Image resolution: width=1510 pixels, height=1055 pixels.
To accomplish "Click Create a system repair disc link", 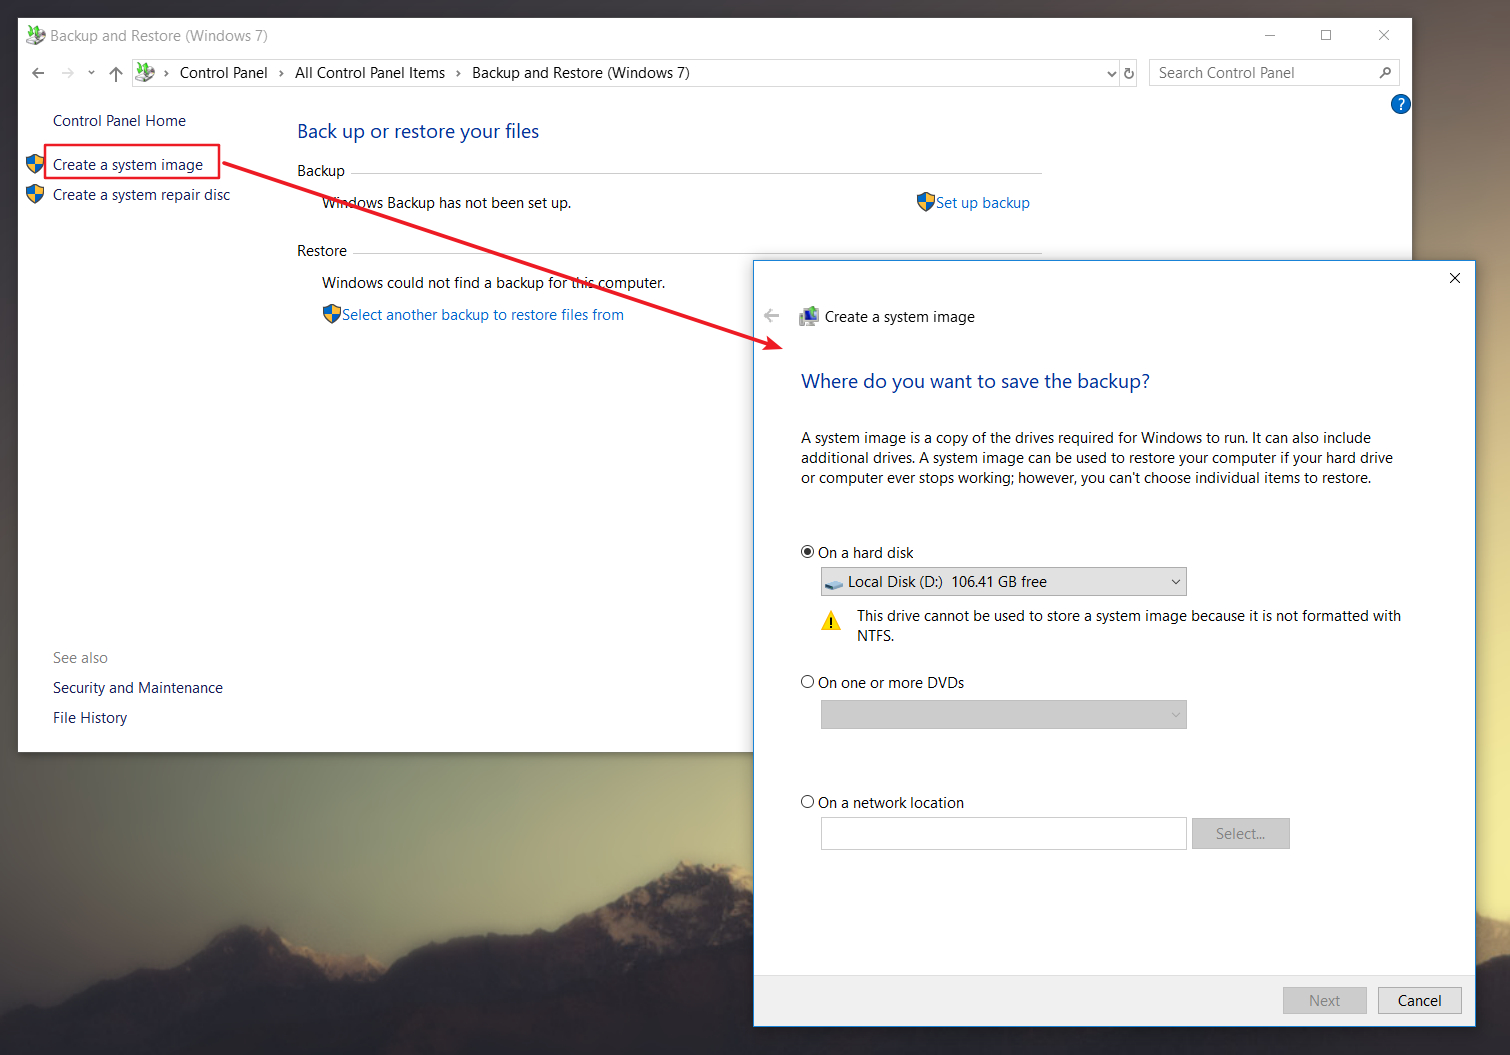I will (141, 195).
